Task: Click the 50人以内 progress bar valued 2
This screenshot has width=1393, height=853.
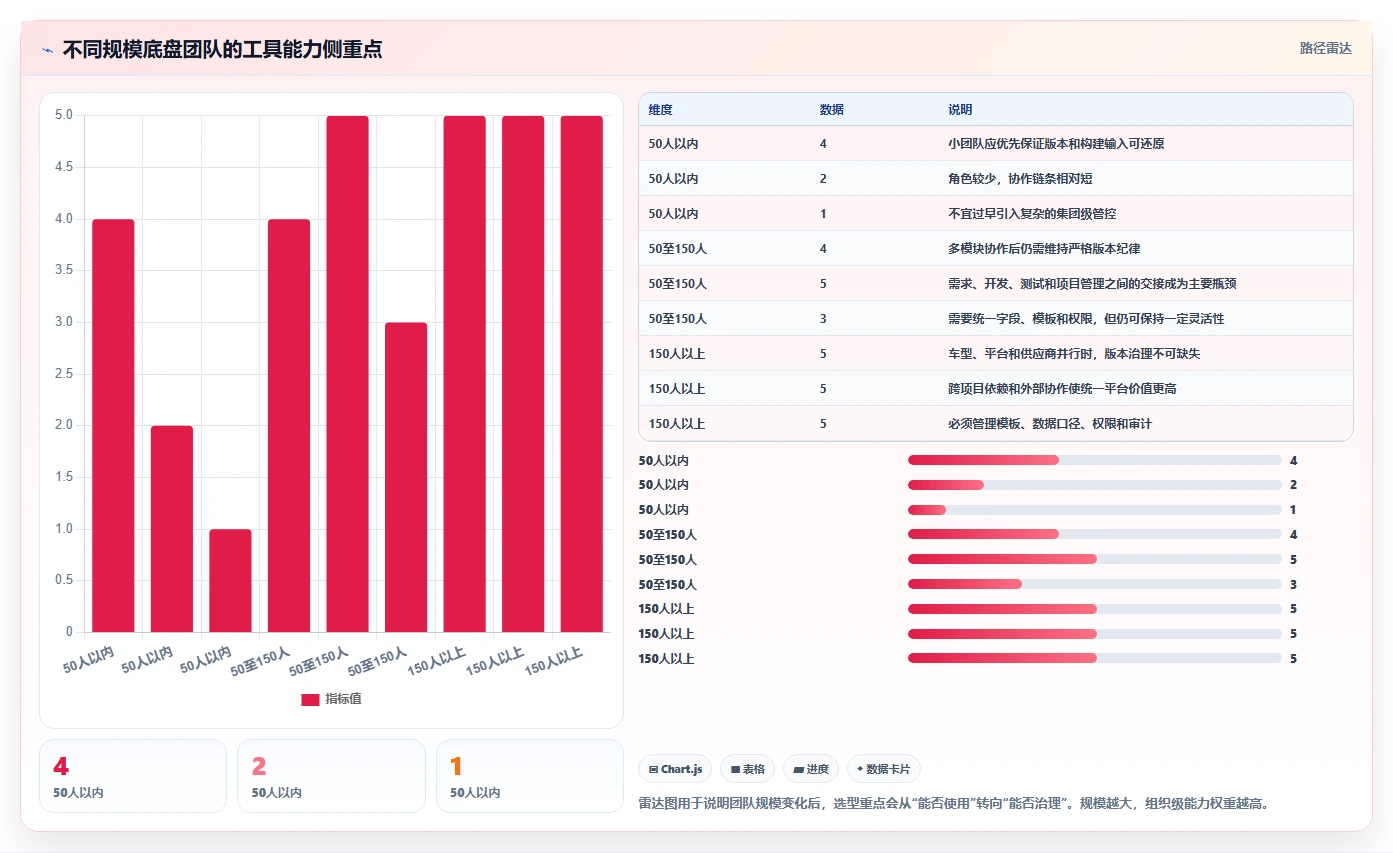Action: (x=1095, y=485)
